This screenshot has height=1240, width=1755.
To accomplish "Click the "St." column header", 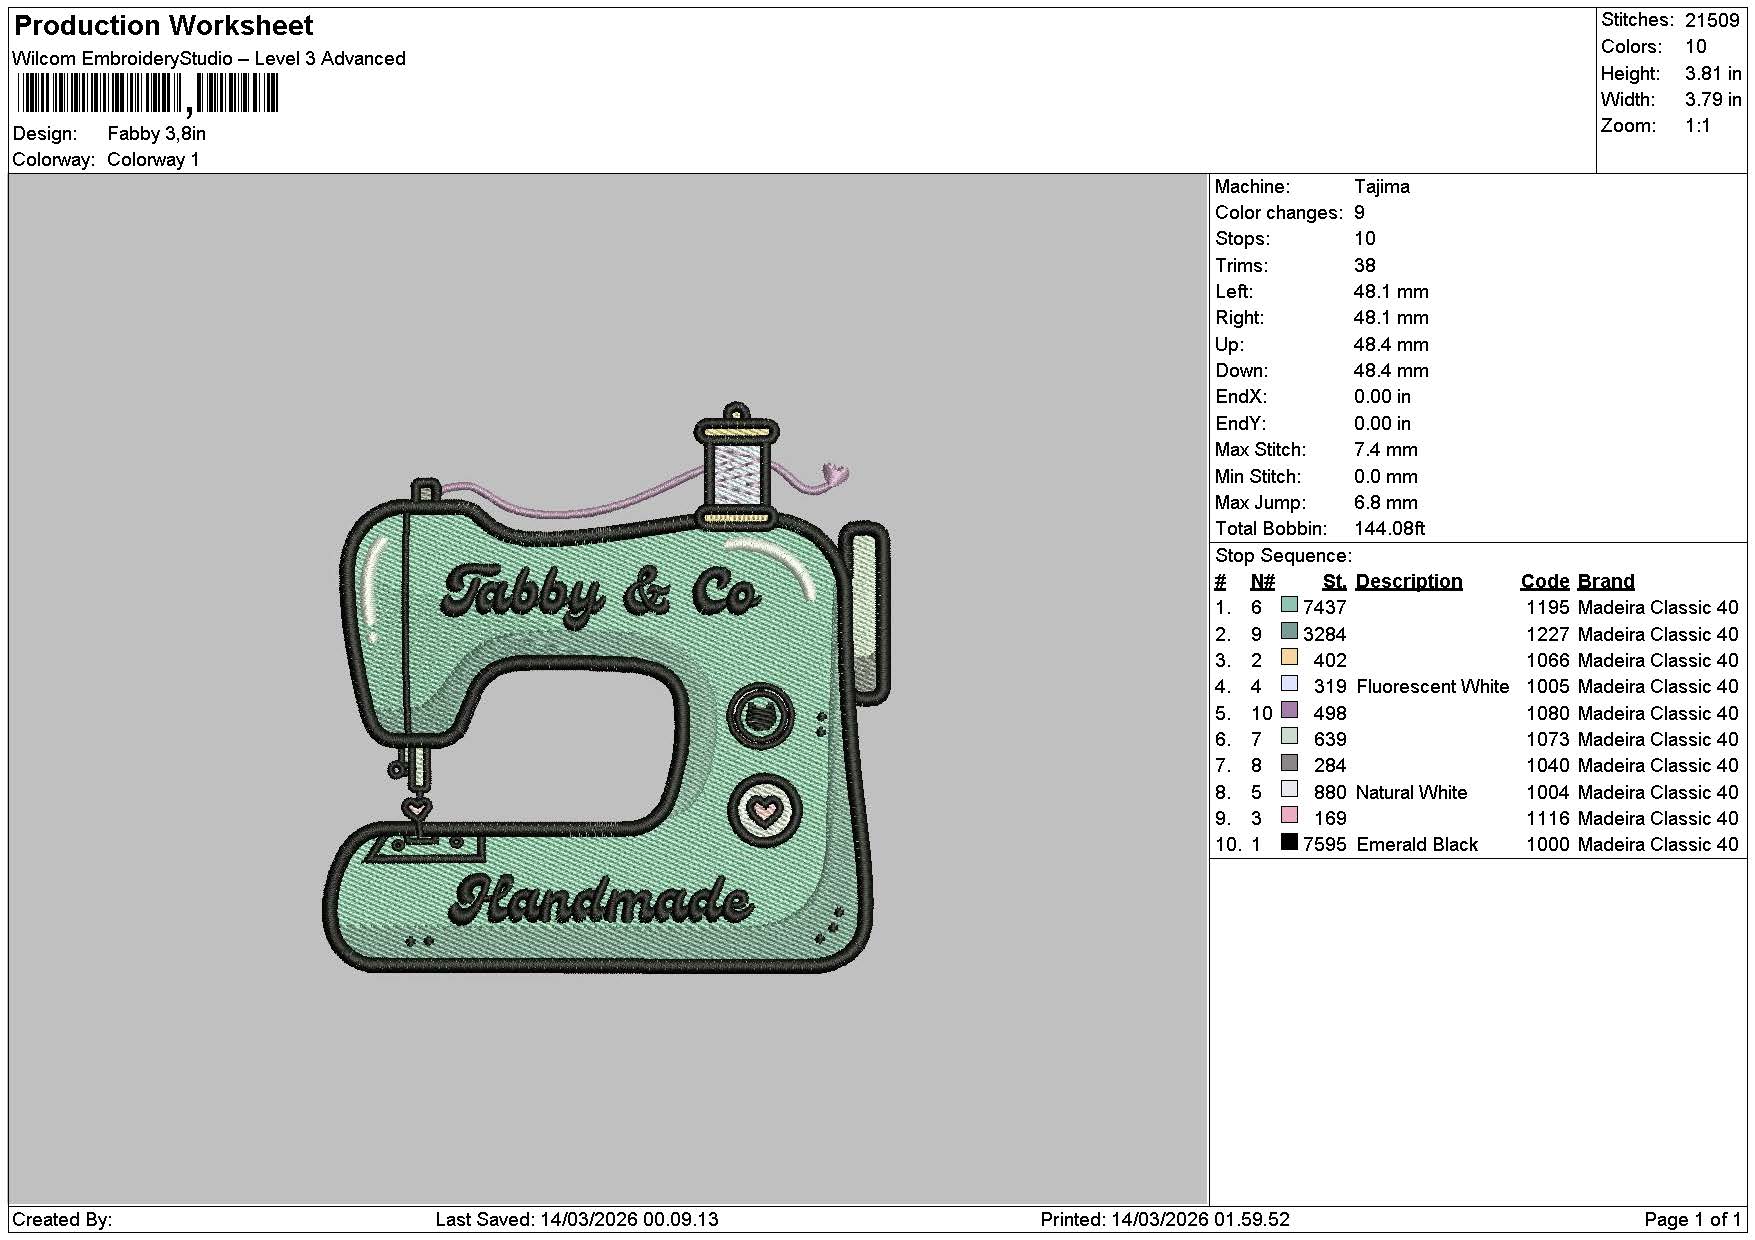I will (x=1334, y=581).
